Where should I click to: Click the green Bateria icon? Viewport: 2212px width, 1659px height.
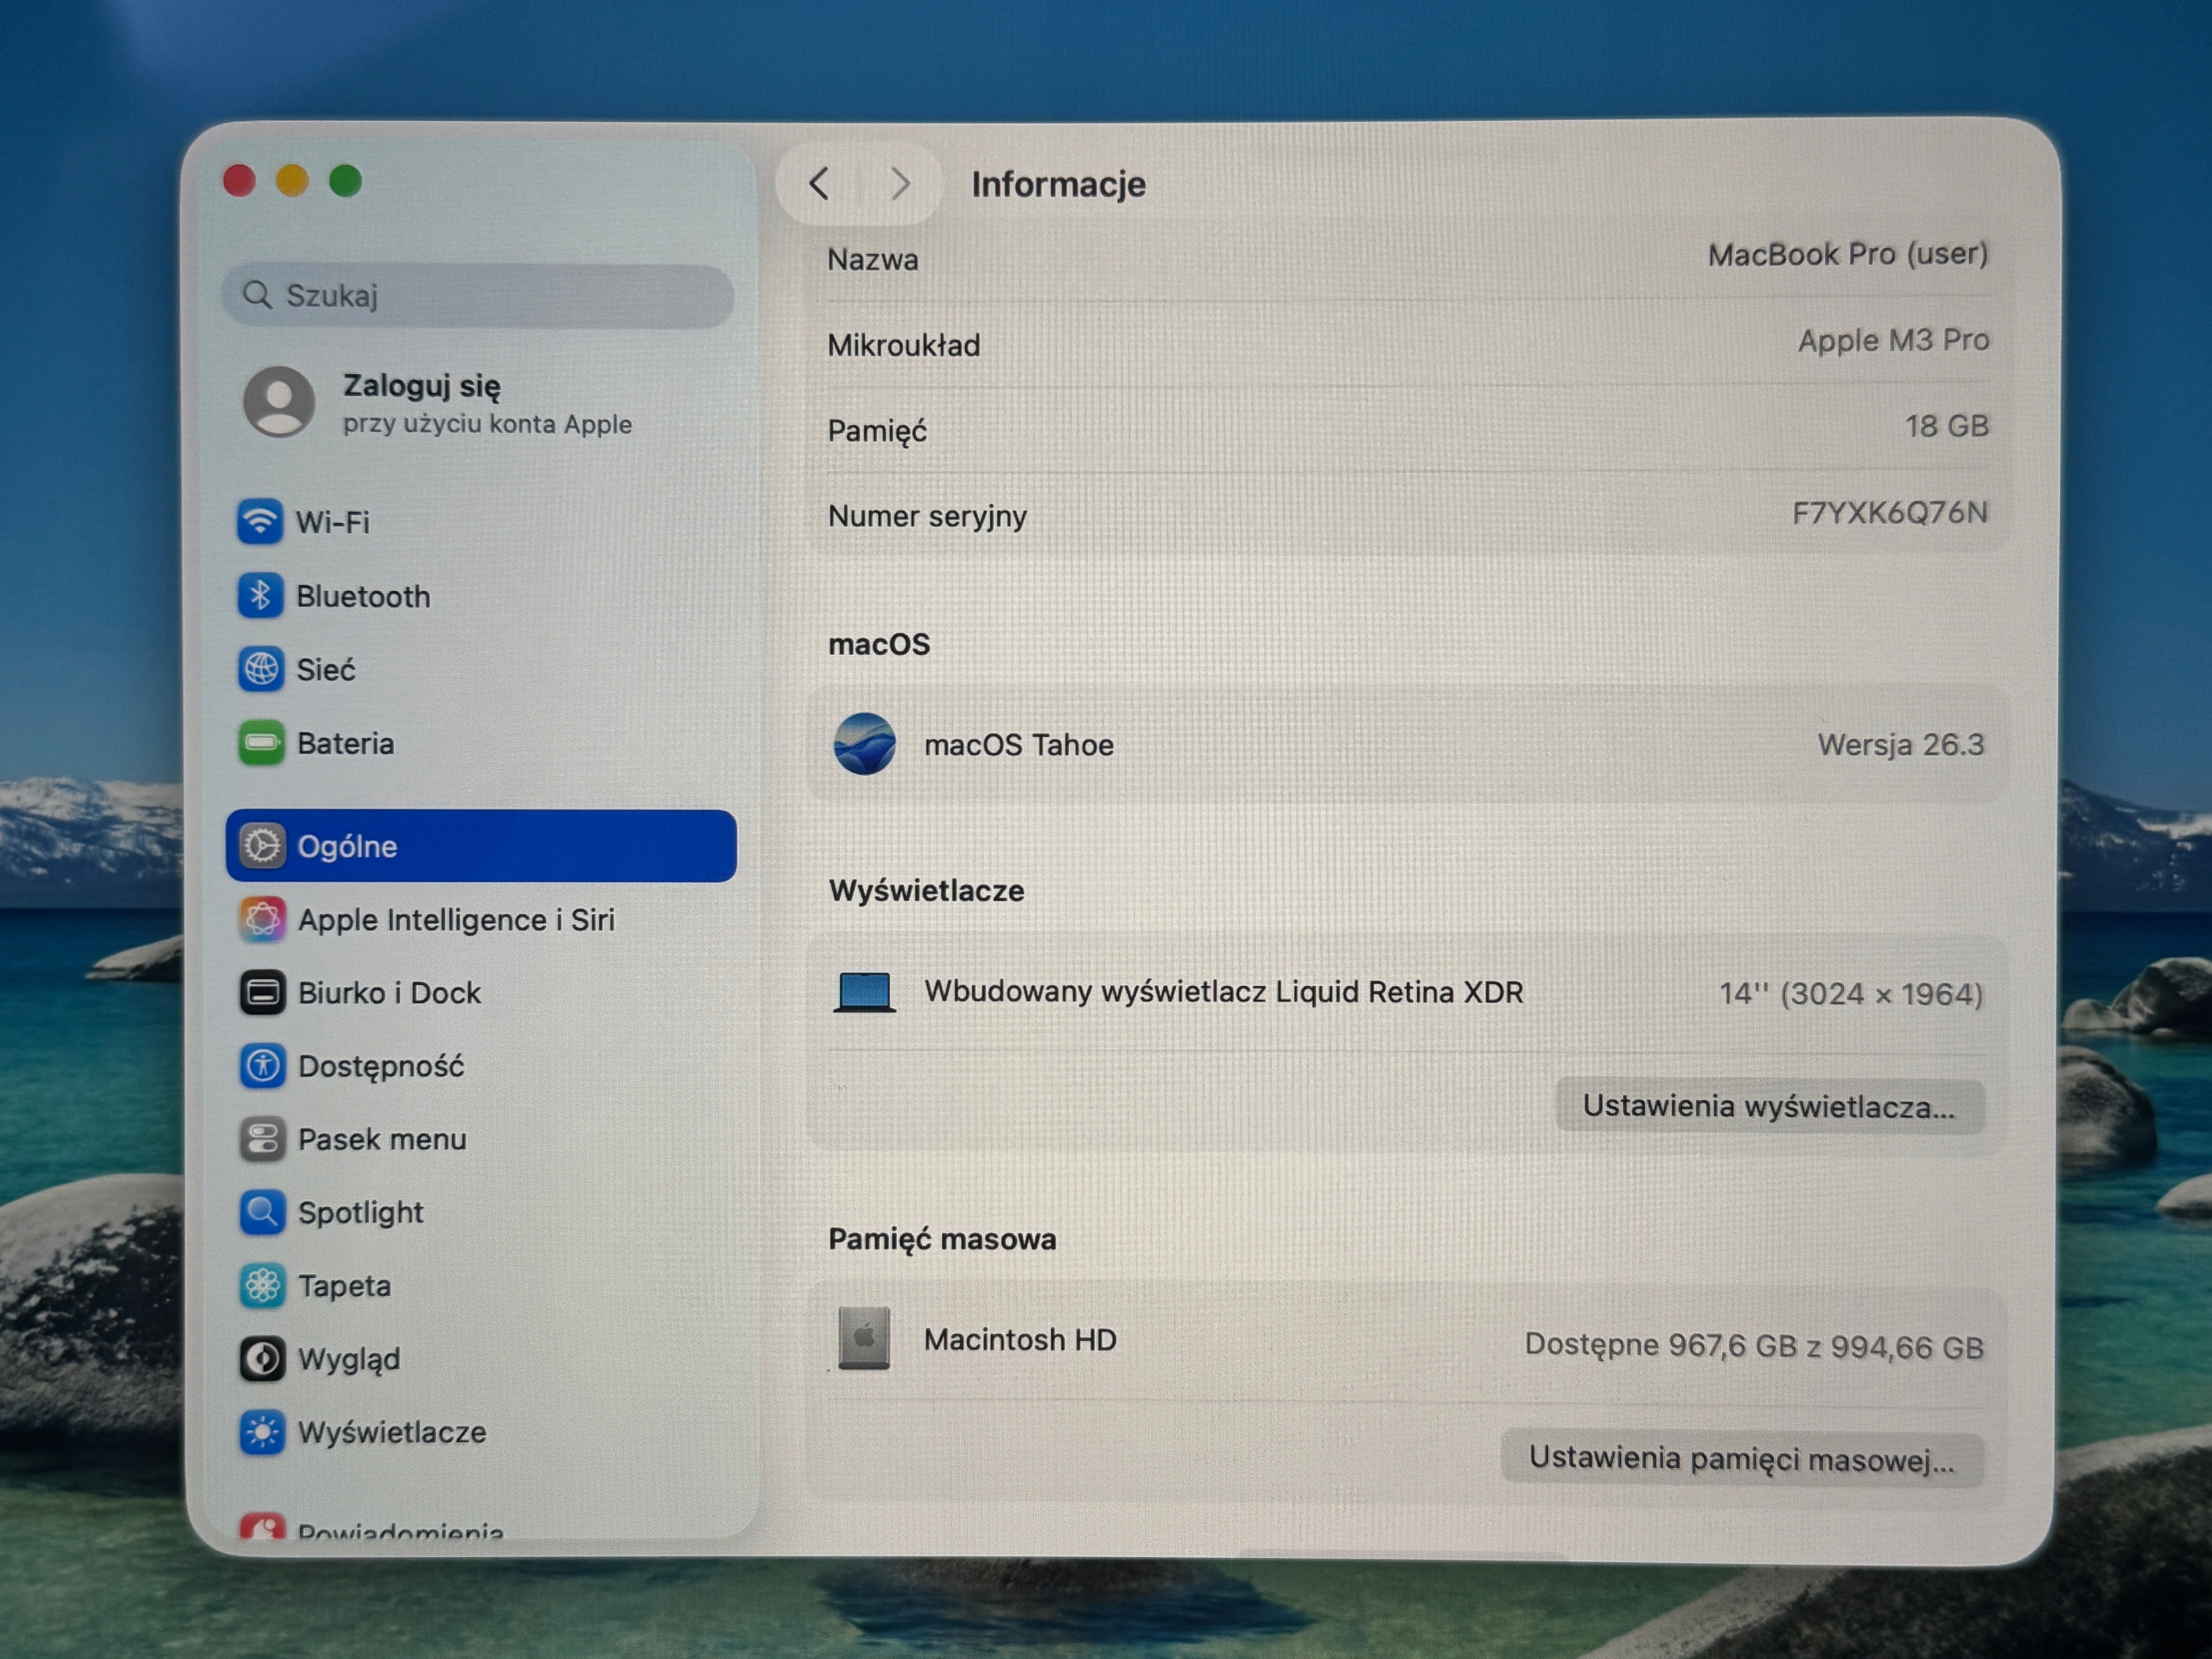pyautogui.click(x=261, y=743)
